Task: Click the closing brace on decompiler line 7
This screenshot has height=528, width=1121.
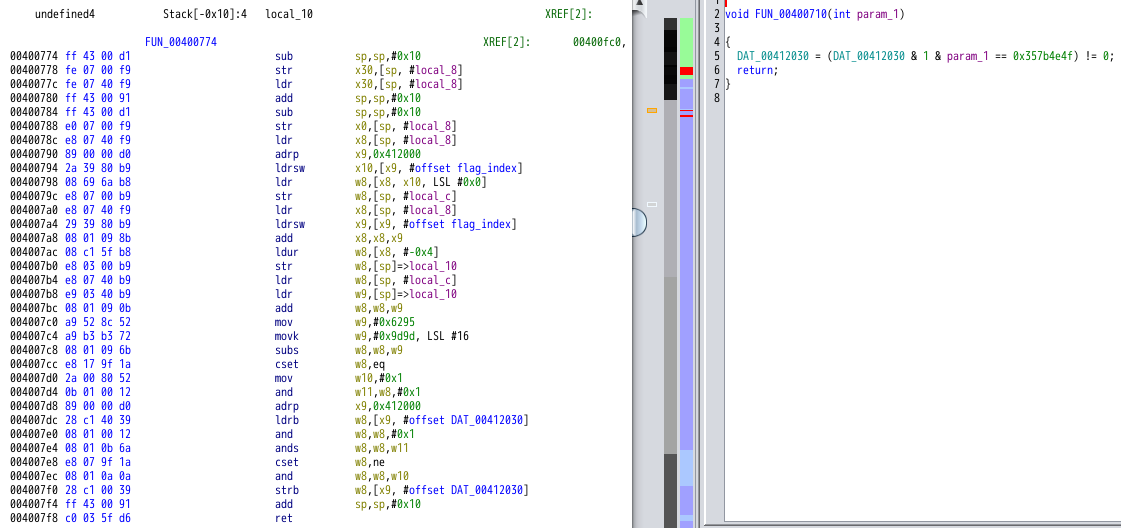Action: pos(728,84)
